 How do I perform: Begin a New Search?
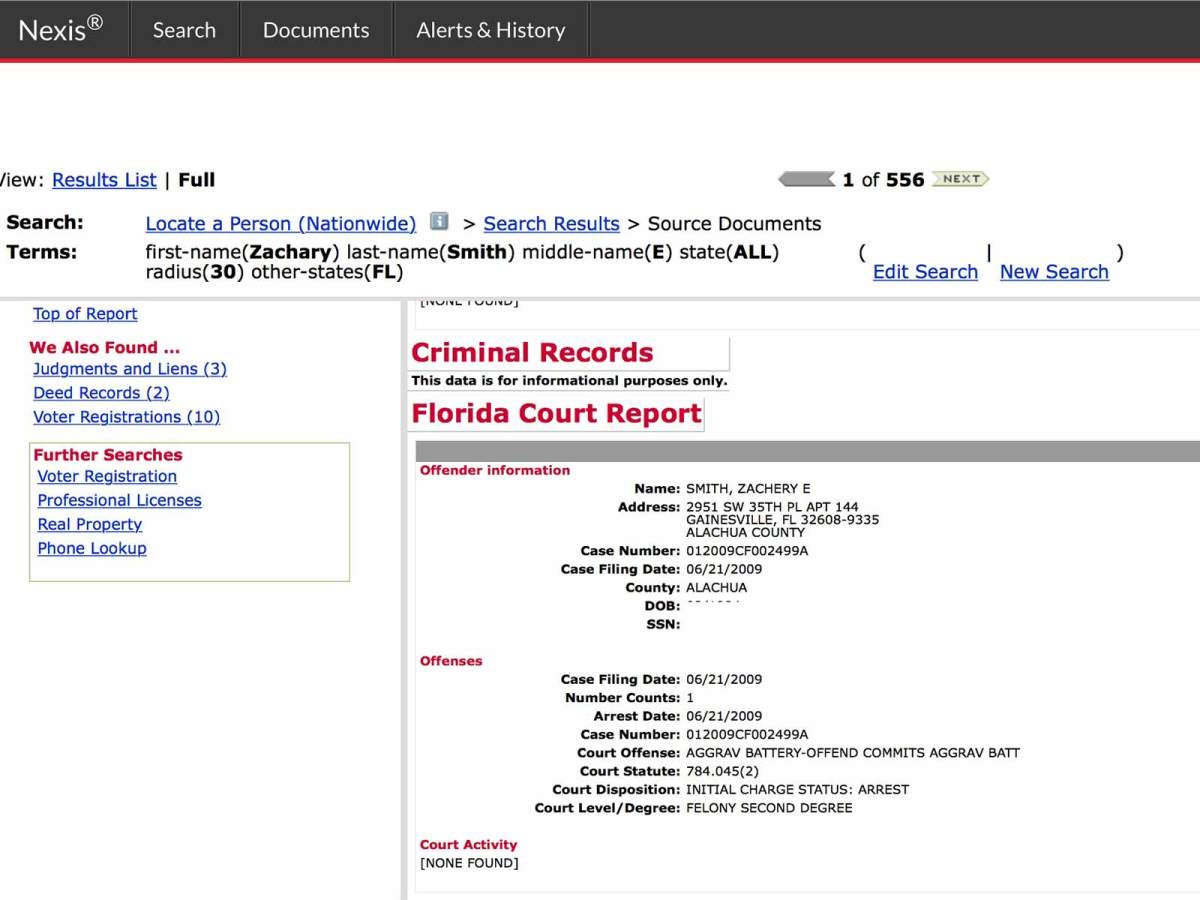click(1054, 271)
